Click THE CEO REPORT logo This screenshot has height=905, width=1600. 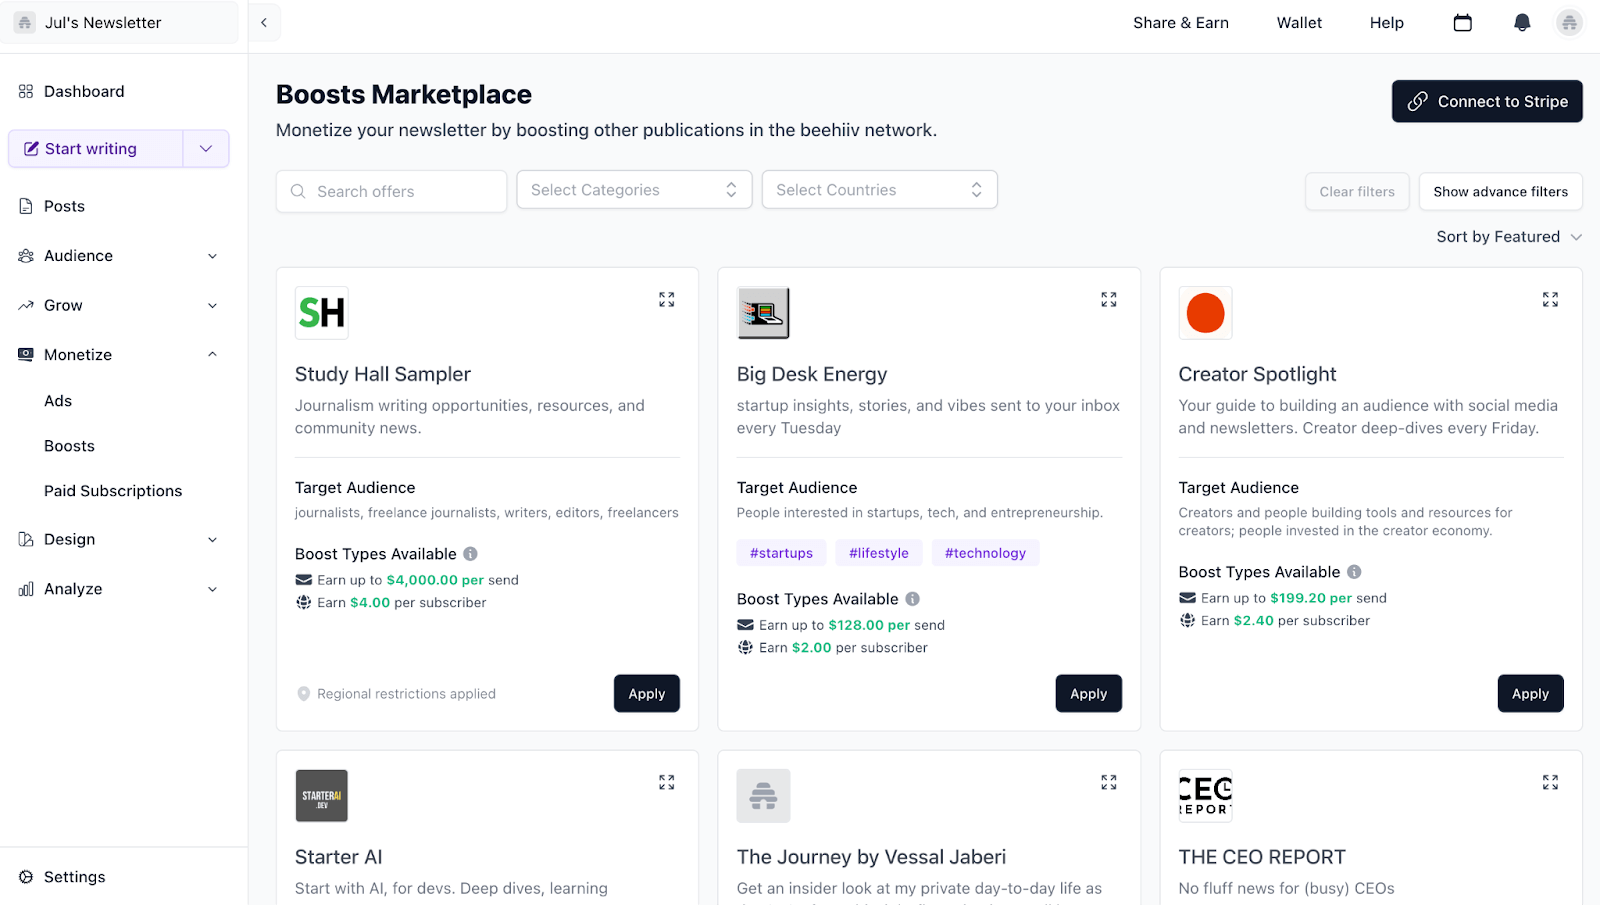coord(1205,796)
